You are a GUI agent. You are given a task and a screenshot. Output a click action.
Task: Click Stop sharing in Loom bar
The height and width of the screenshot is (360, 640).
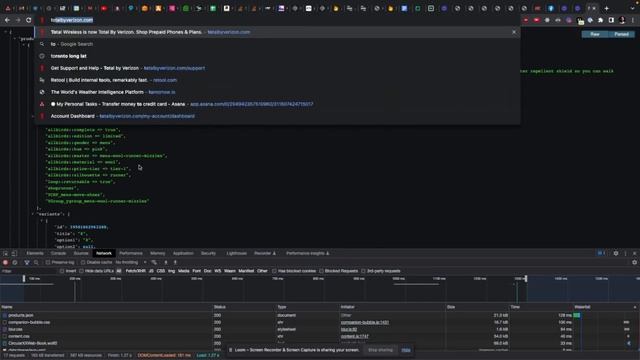(x=380, y=350)
